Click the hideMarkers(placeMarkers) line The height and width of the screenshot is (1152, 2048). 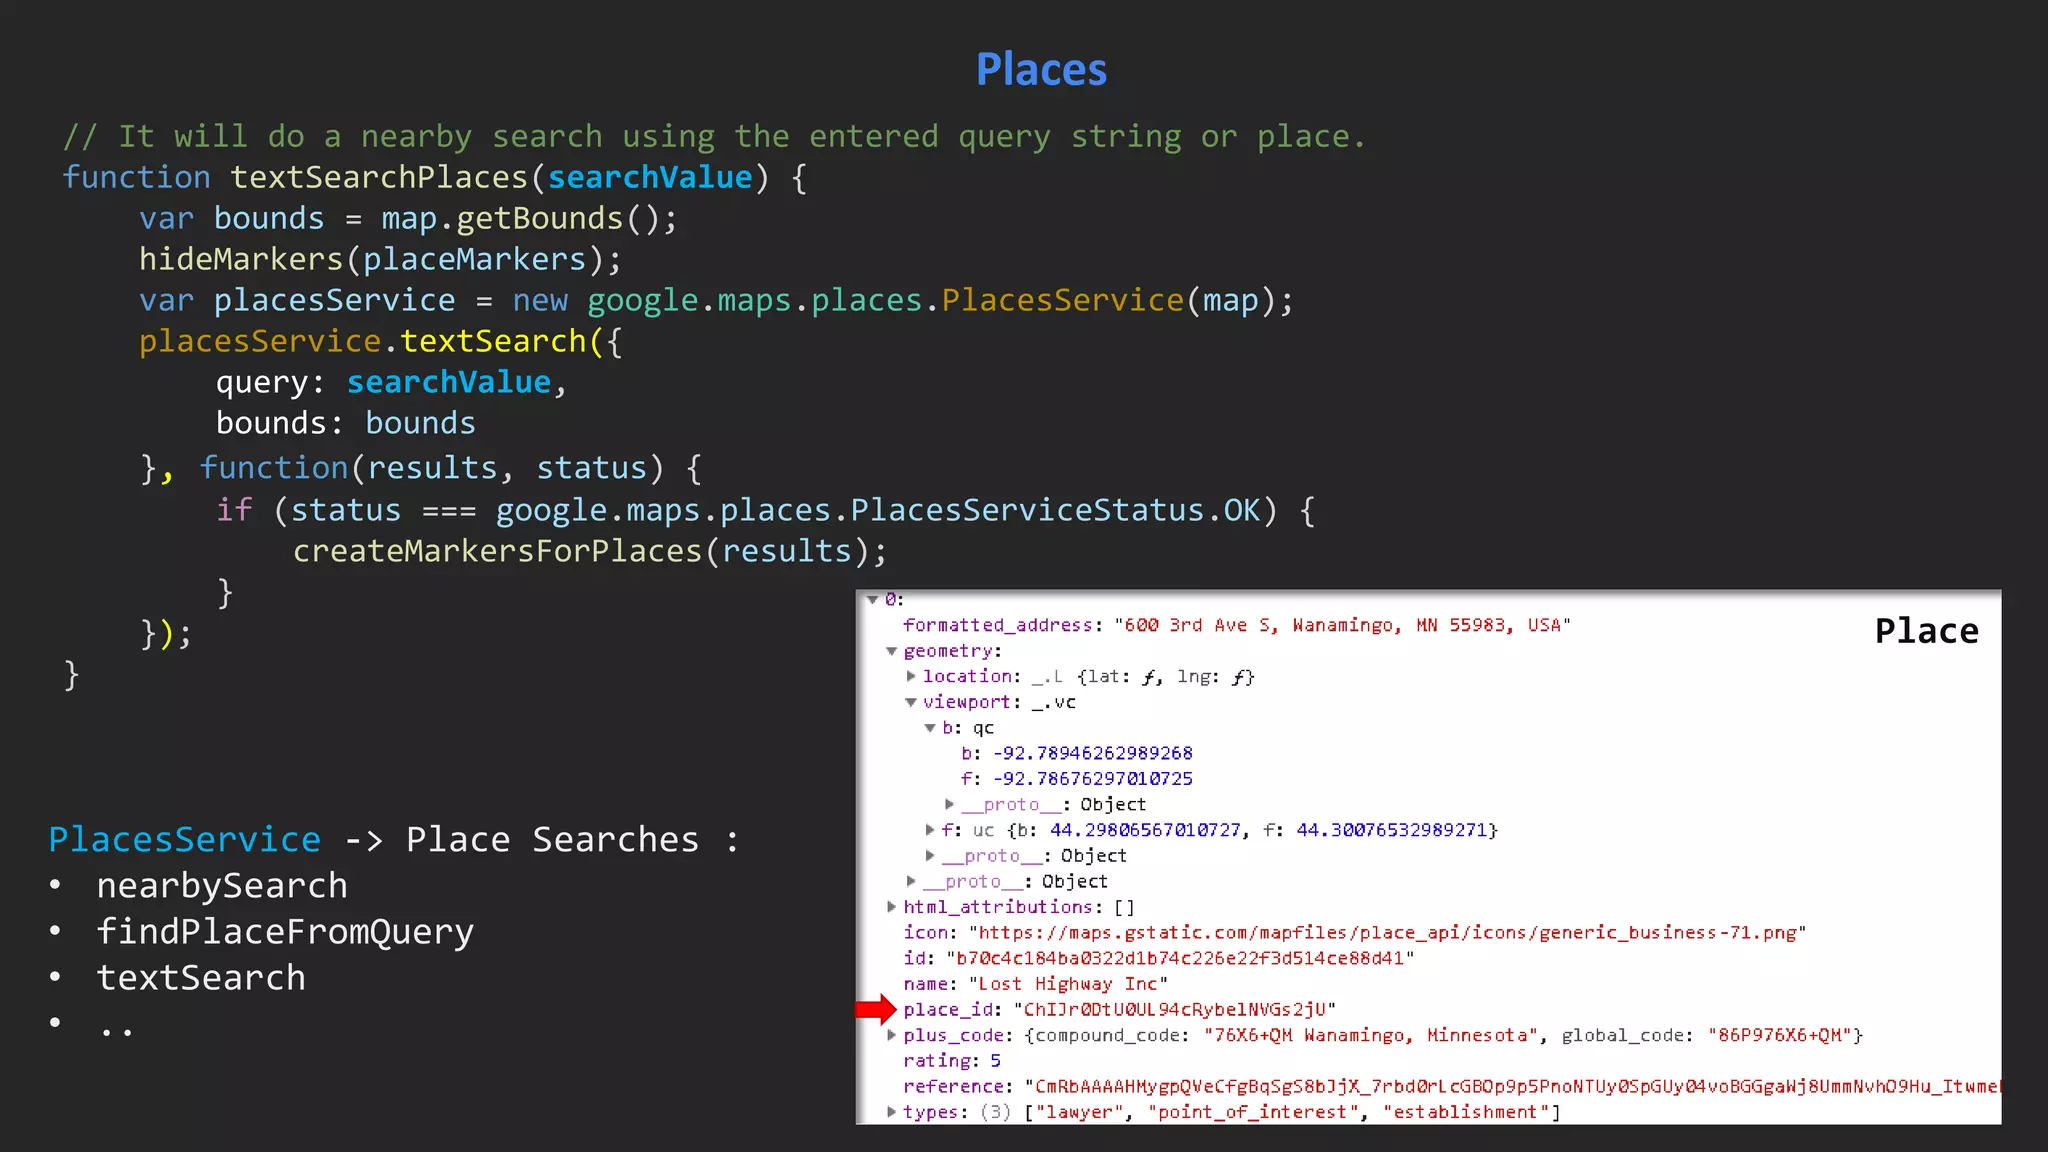point(380,260)
